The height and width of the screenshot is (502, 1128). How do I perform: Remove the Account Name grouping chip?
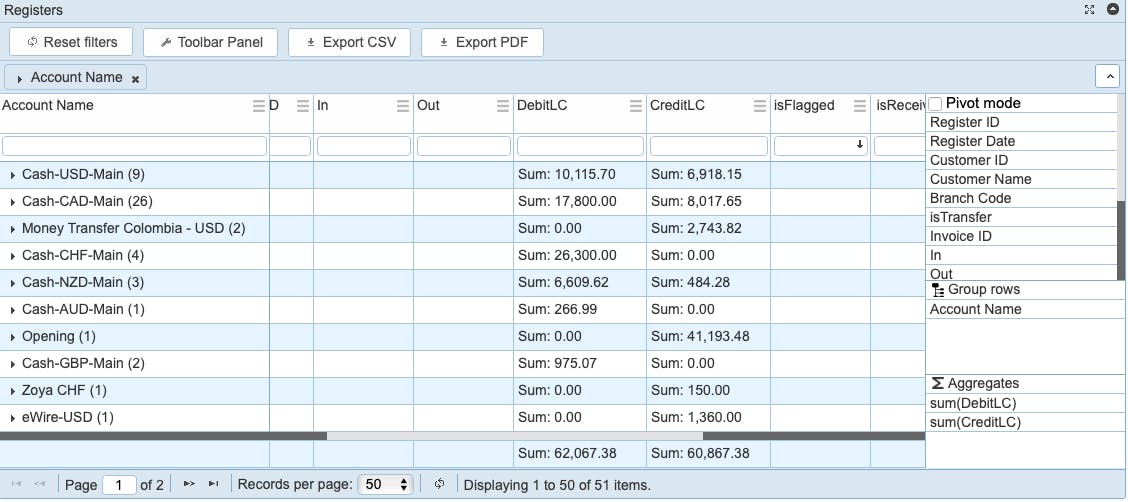coord(136,79)
